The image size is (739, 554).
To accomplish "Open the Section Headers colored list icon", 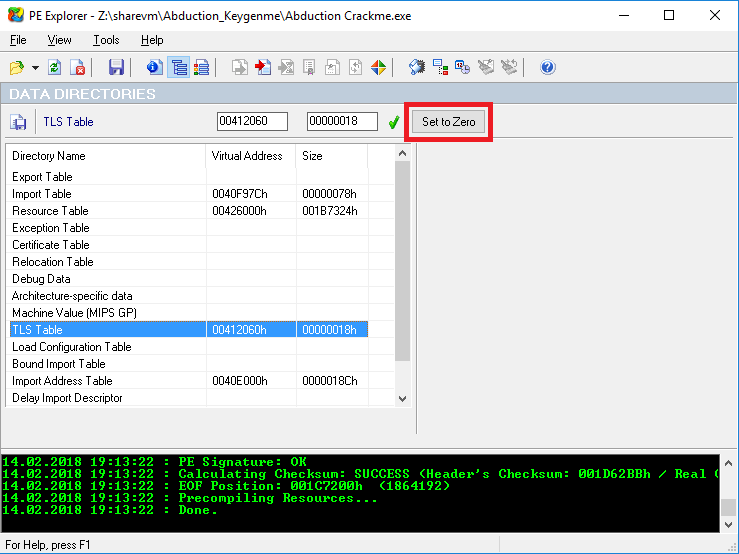I will [202, 67].
